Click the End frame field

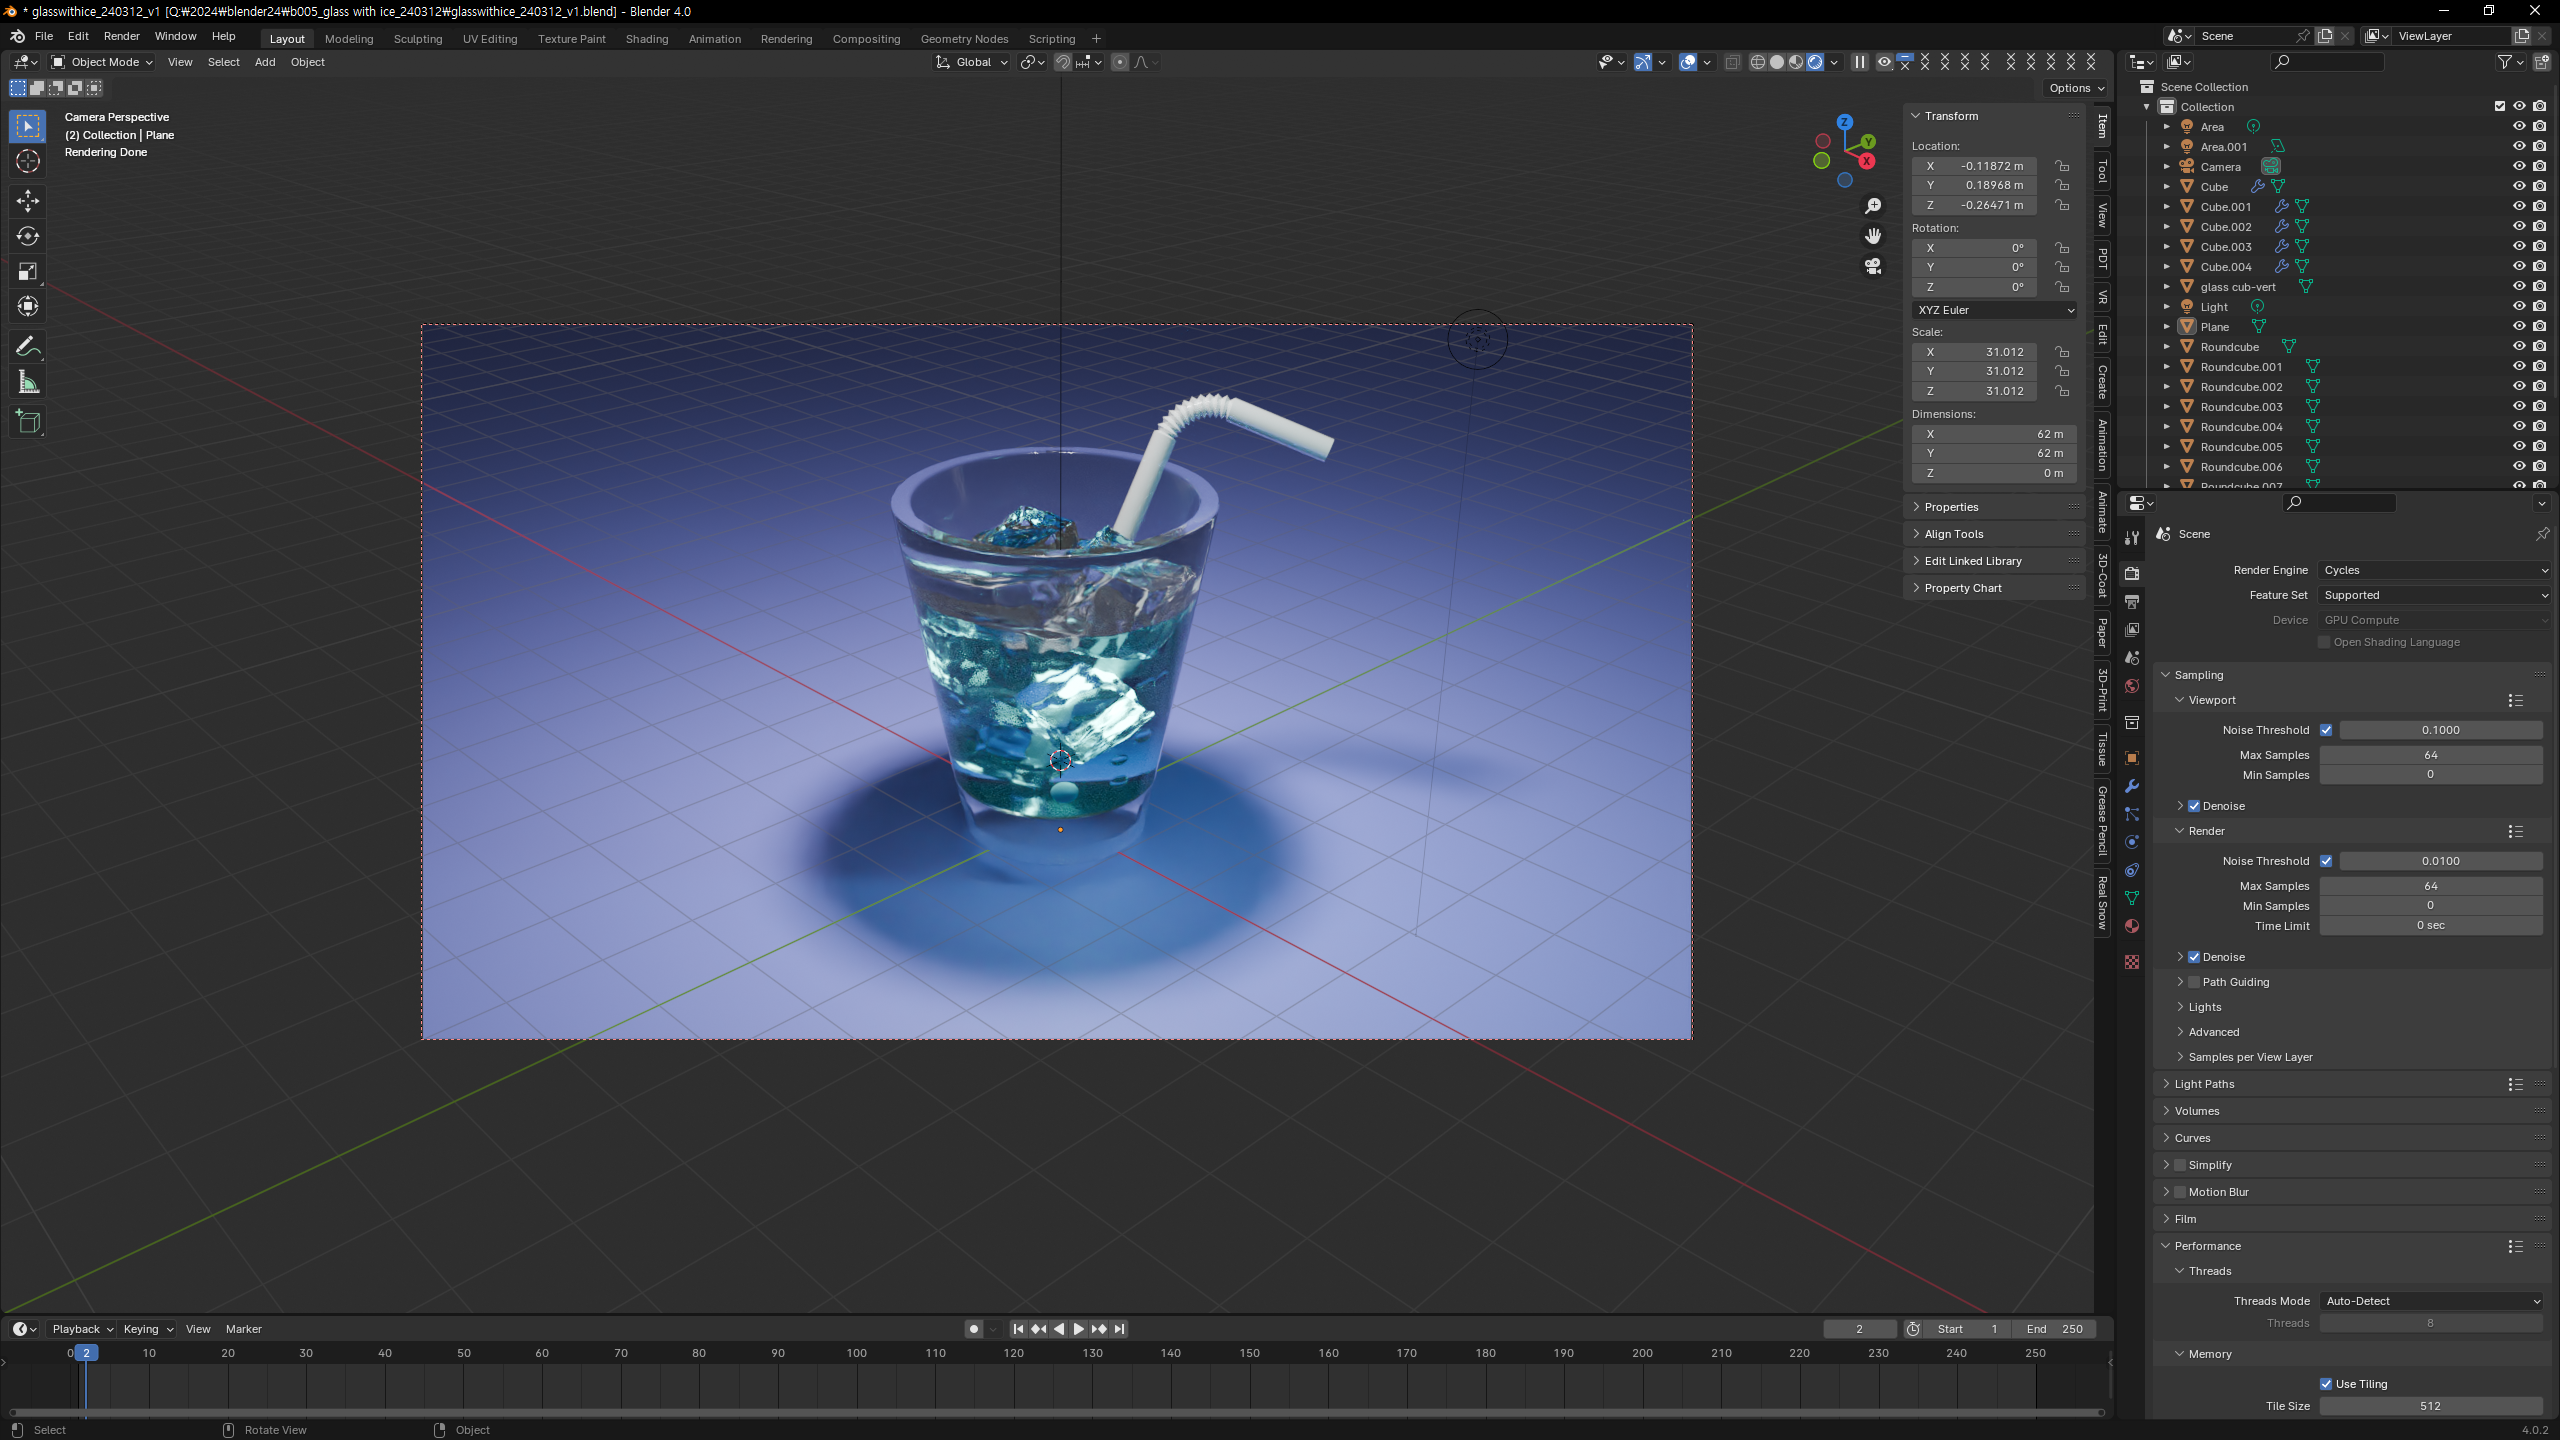pos(2054,1329)
